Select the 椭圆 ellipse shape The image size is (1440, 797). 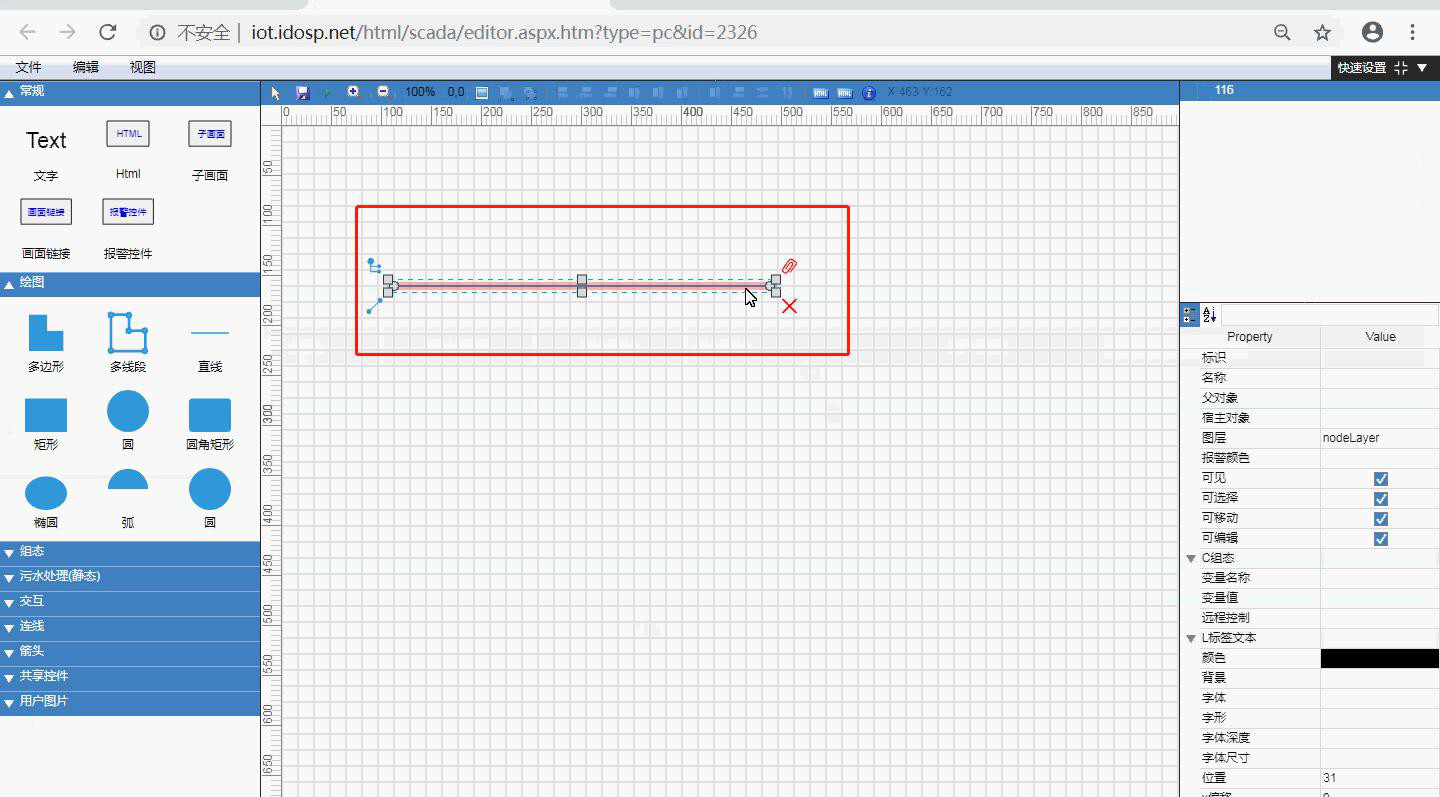pos(46,492)
